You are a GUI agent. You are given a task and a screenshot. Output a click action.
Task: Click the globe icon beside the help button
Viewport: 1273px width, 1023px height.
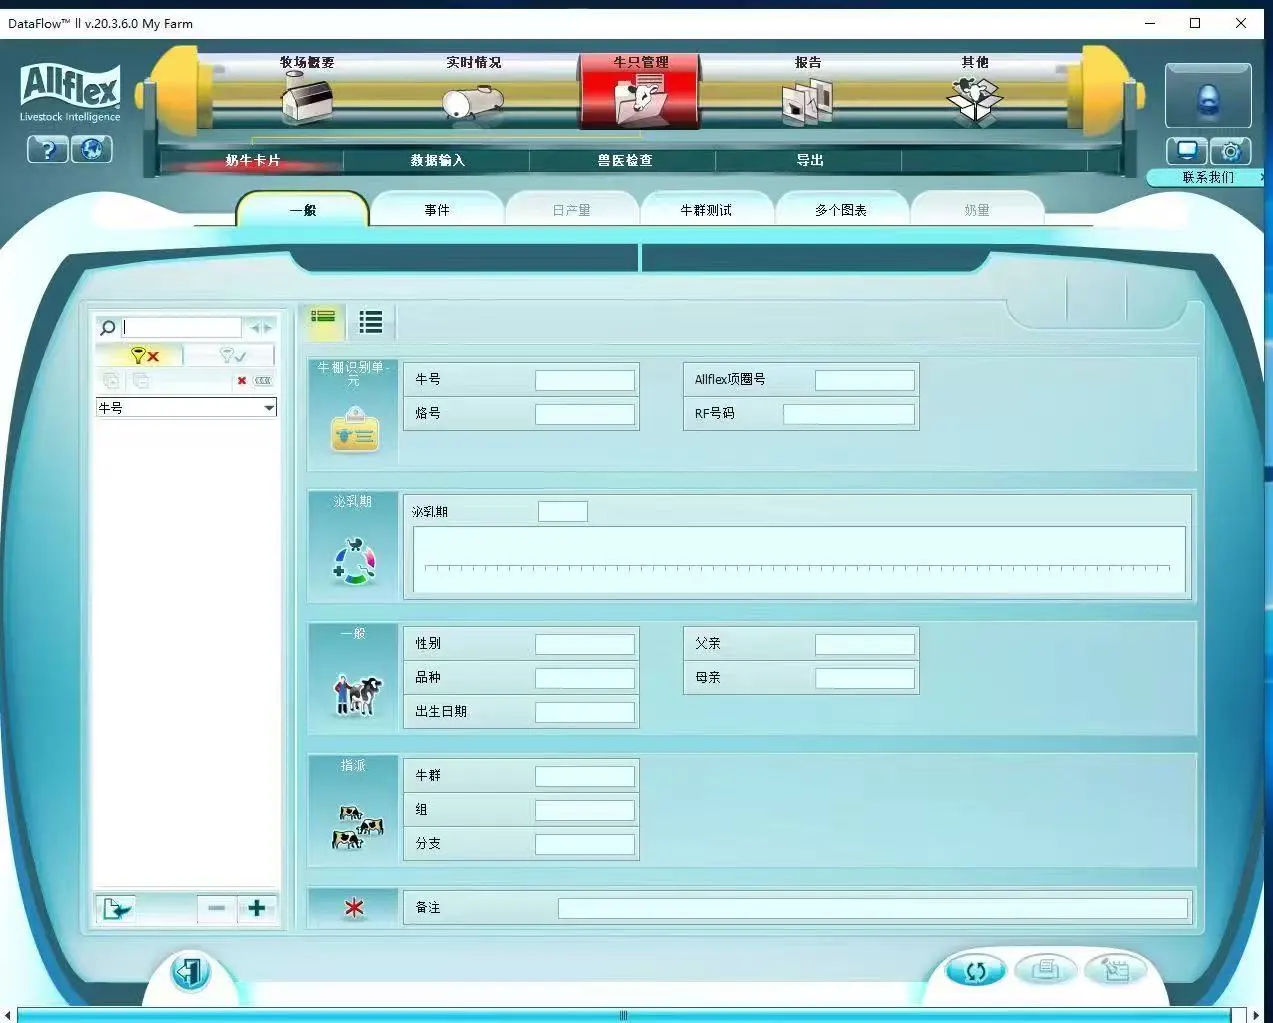point(92,150)
